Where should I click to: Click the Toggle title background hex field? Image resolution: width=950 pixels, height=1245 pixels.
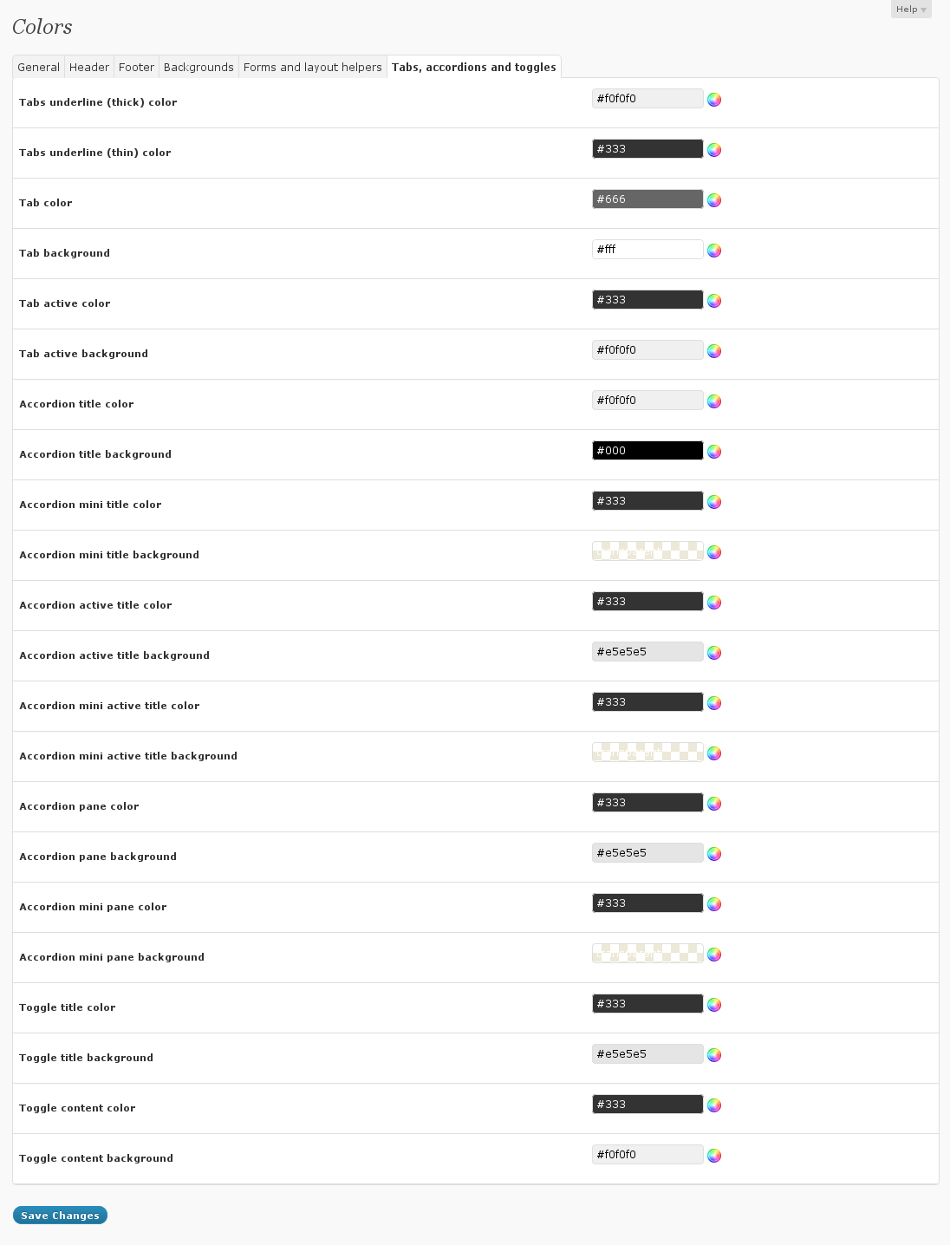click(x=647, y=1054)
